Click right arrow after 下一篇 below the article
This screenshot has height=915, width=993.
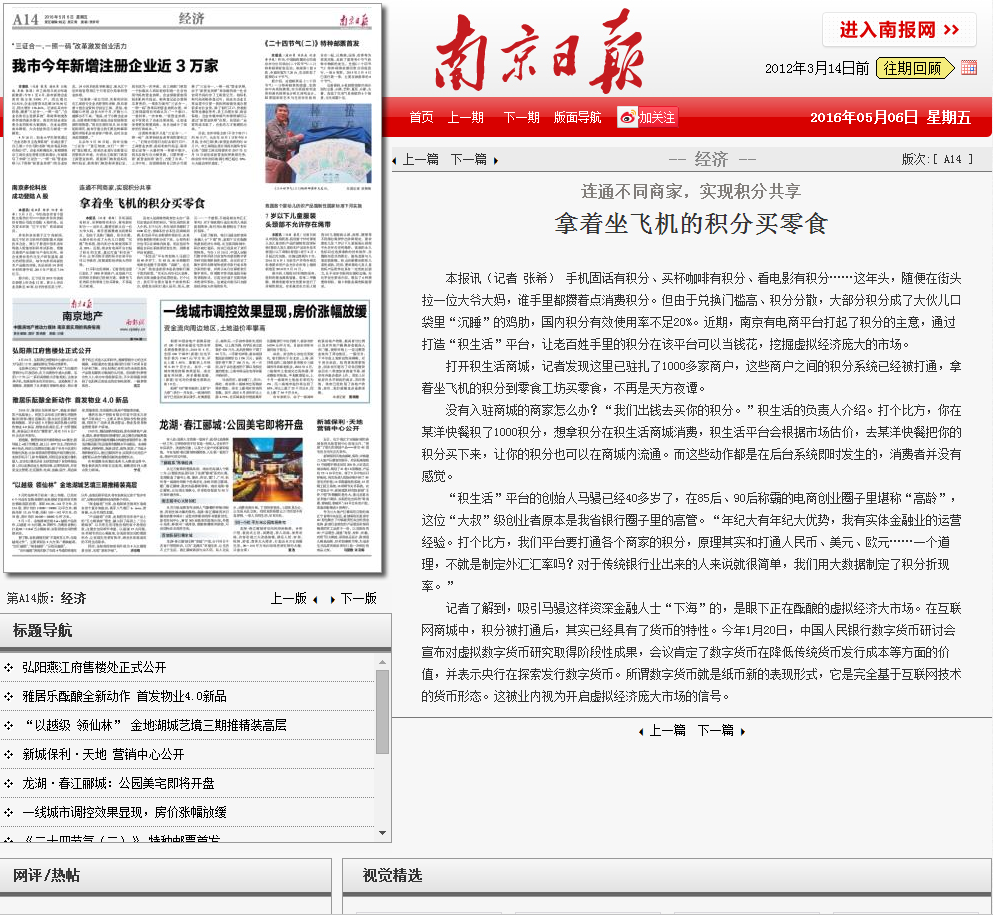coord(743,731)
